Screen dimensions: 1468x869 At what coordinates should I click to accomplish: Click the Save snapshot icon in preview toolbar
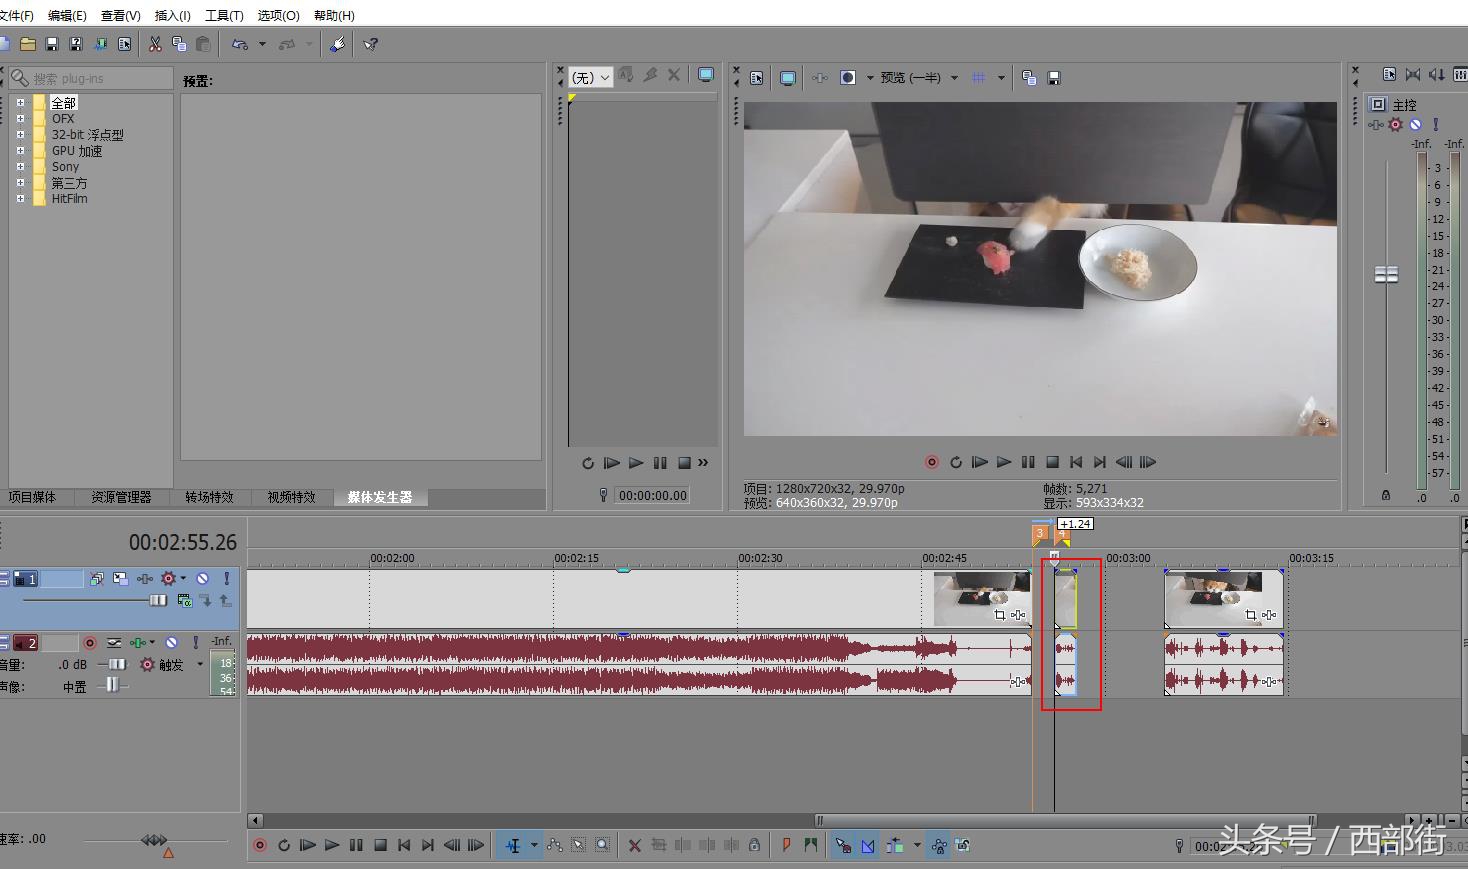[x=1053, y=78]
